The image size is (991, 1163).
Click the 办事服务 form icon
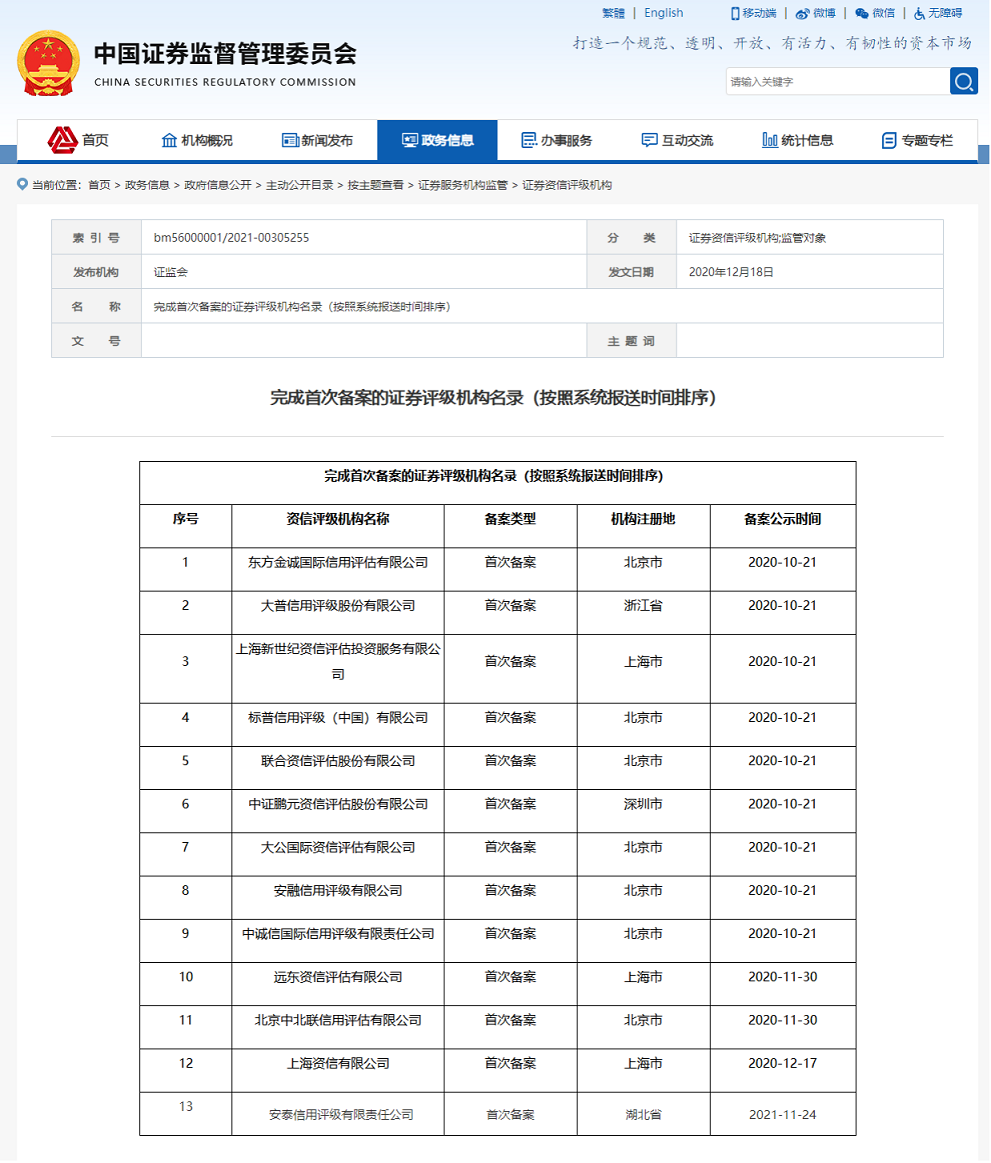click(x=529, y=140)
